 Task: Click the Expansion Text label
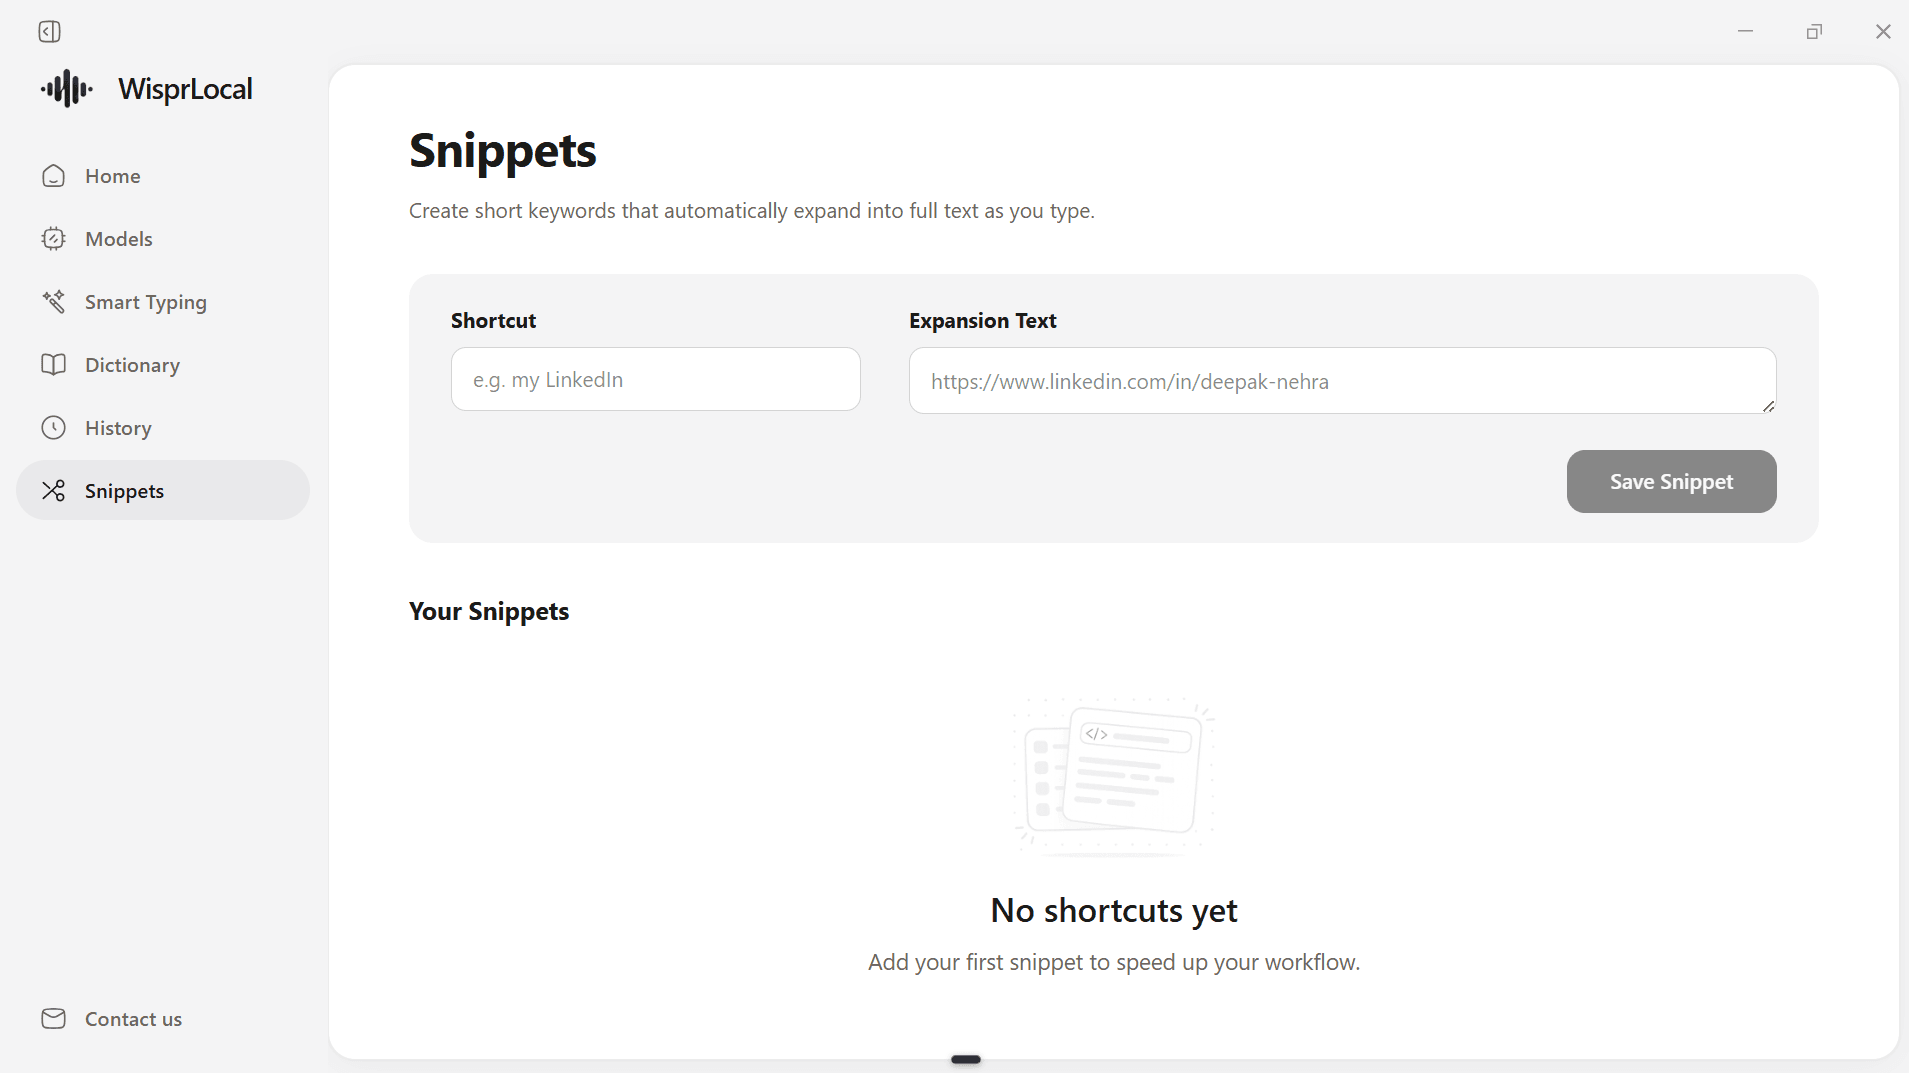click(983, 321)
